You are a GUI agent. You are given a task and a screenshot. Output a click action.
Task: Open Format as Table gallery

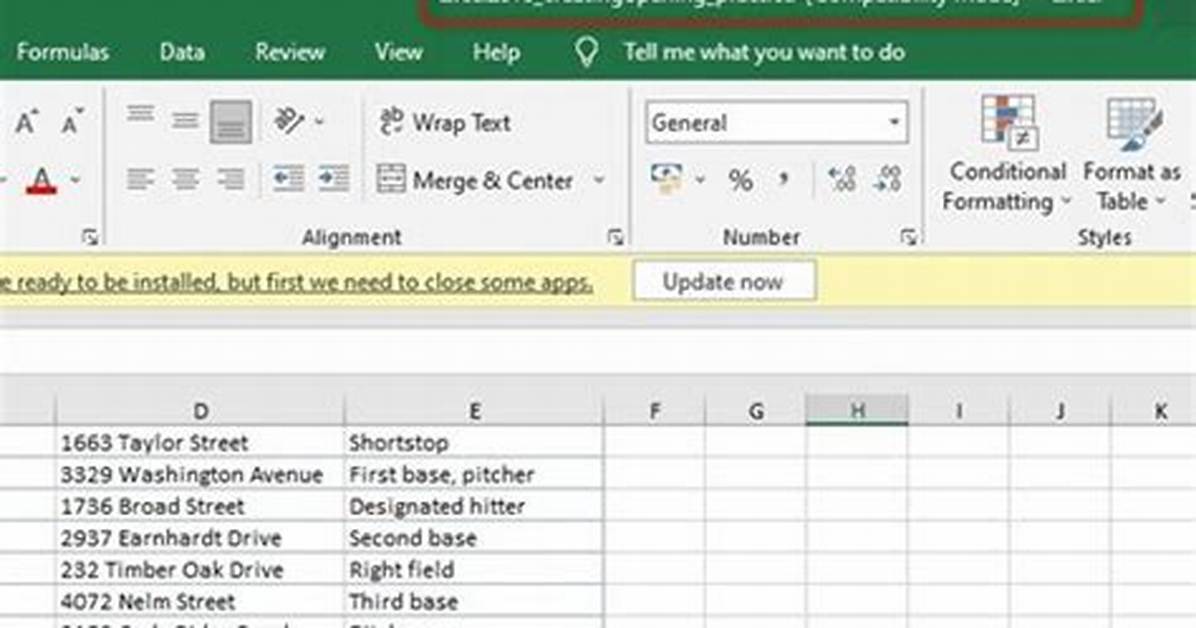pos(1132,155)
